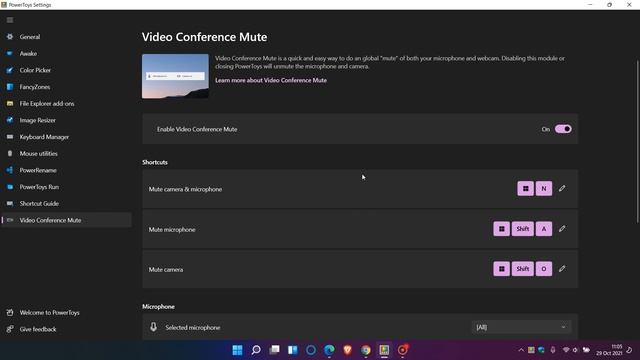
Task: Edit the Mute camera shortcut
Action: click(562, 269)
